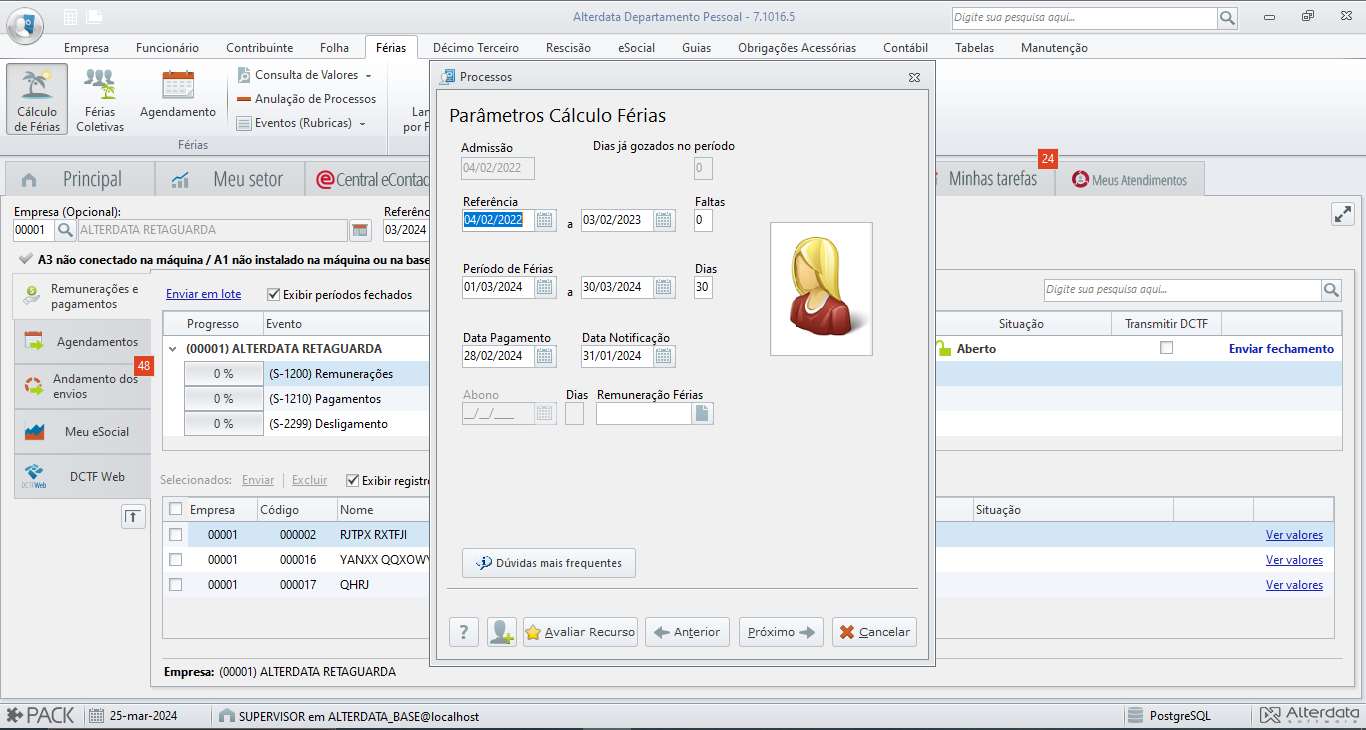Check the row checkbox for code 000016
The width and height of the screenshot is (1366, 730).
(x=176, y=560)
